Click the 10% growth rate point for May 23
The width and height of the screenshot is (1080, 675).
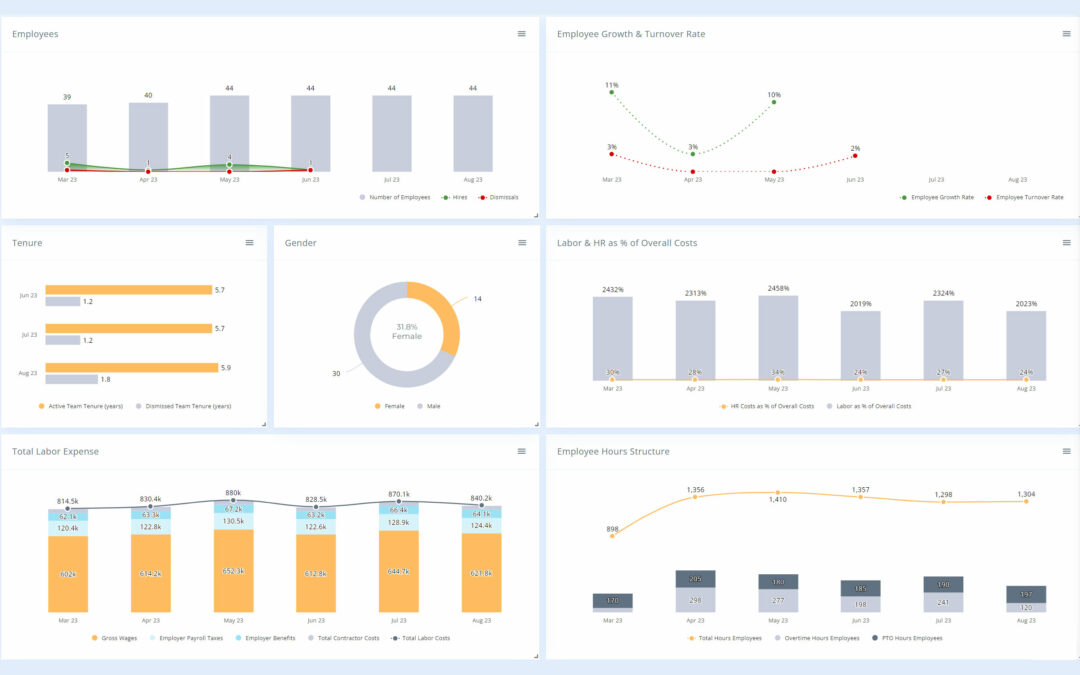tap(774, 102)
